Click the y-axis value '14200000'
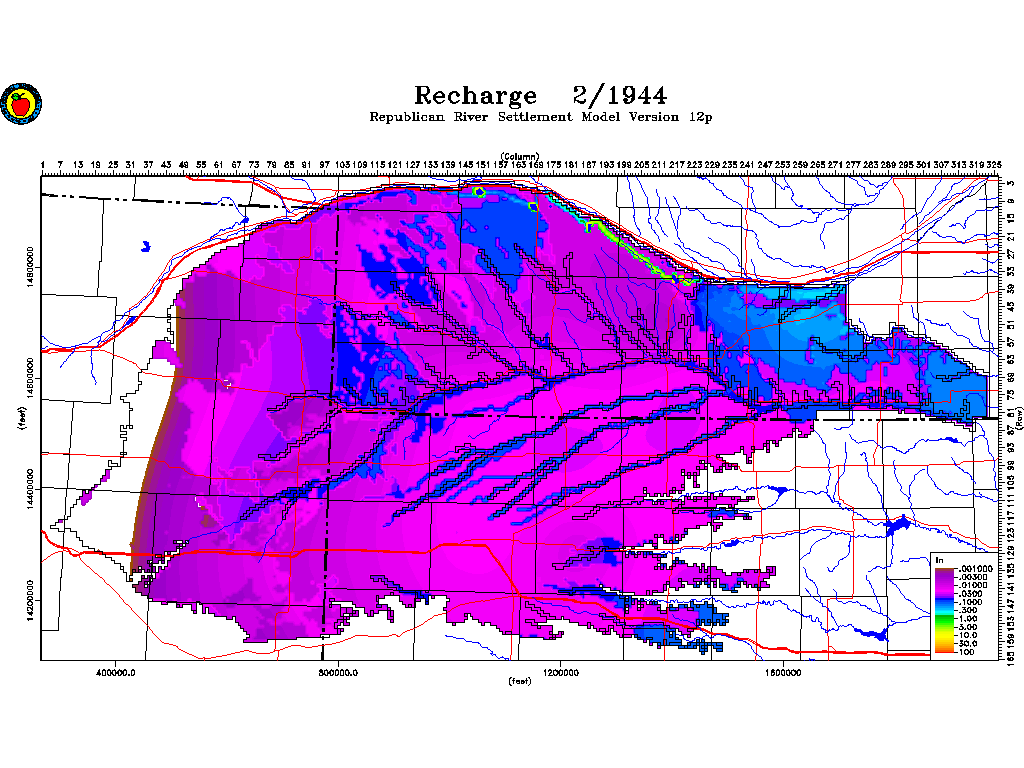Screen dimensions: 1024x768 pos(30,601)
